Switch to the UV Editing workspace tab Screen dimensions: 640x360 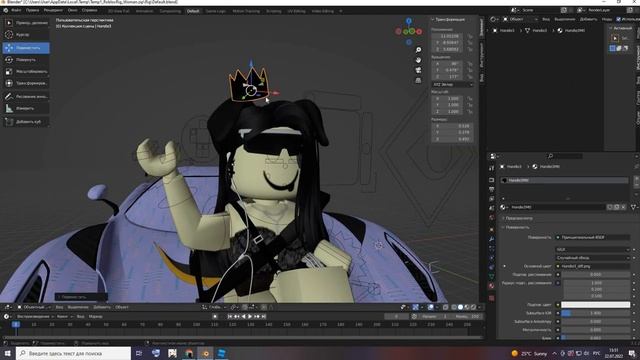pyautogui.click(x=296, y=11)
